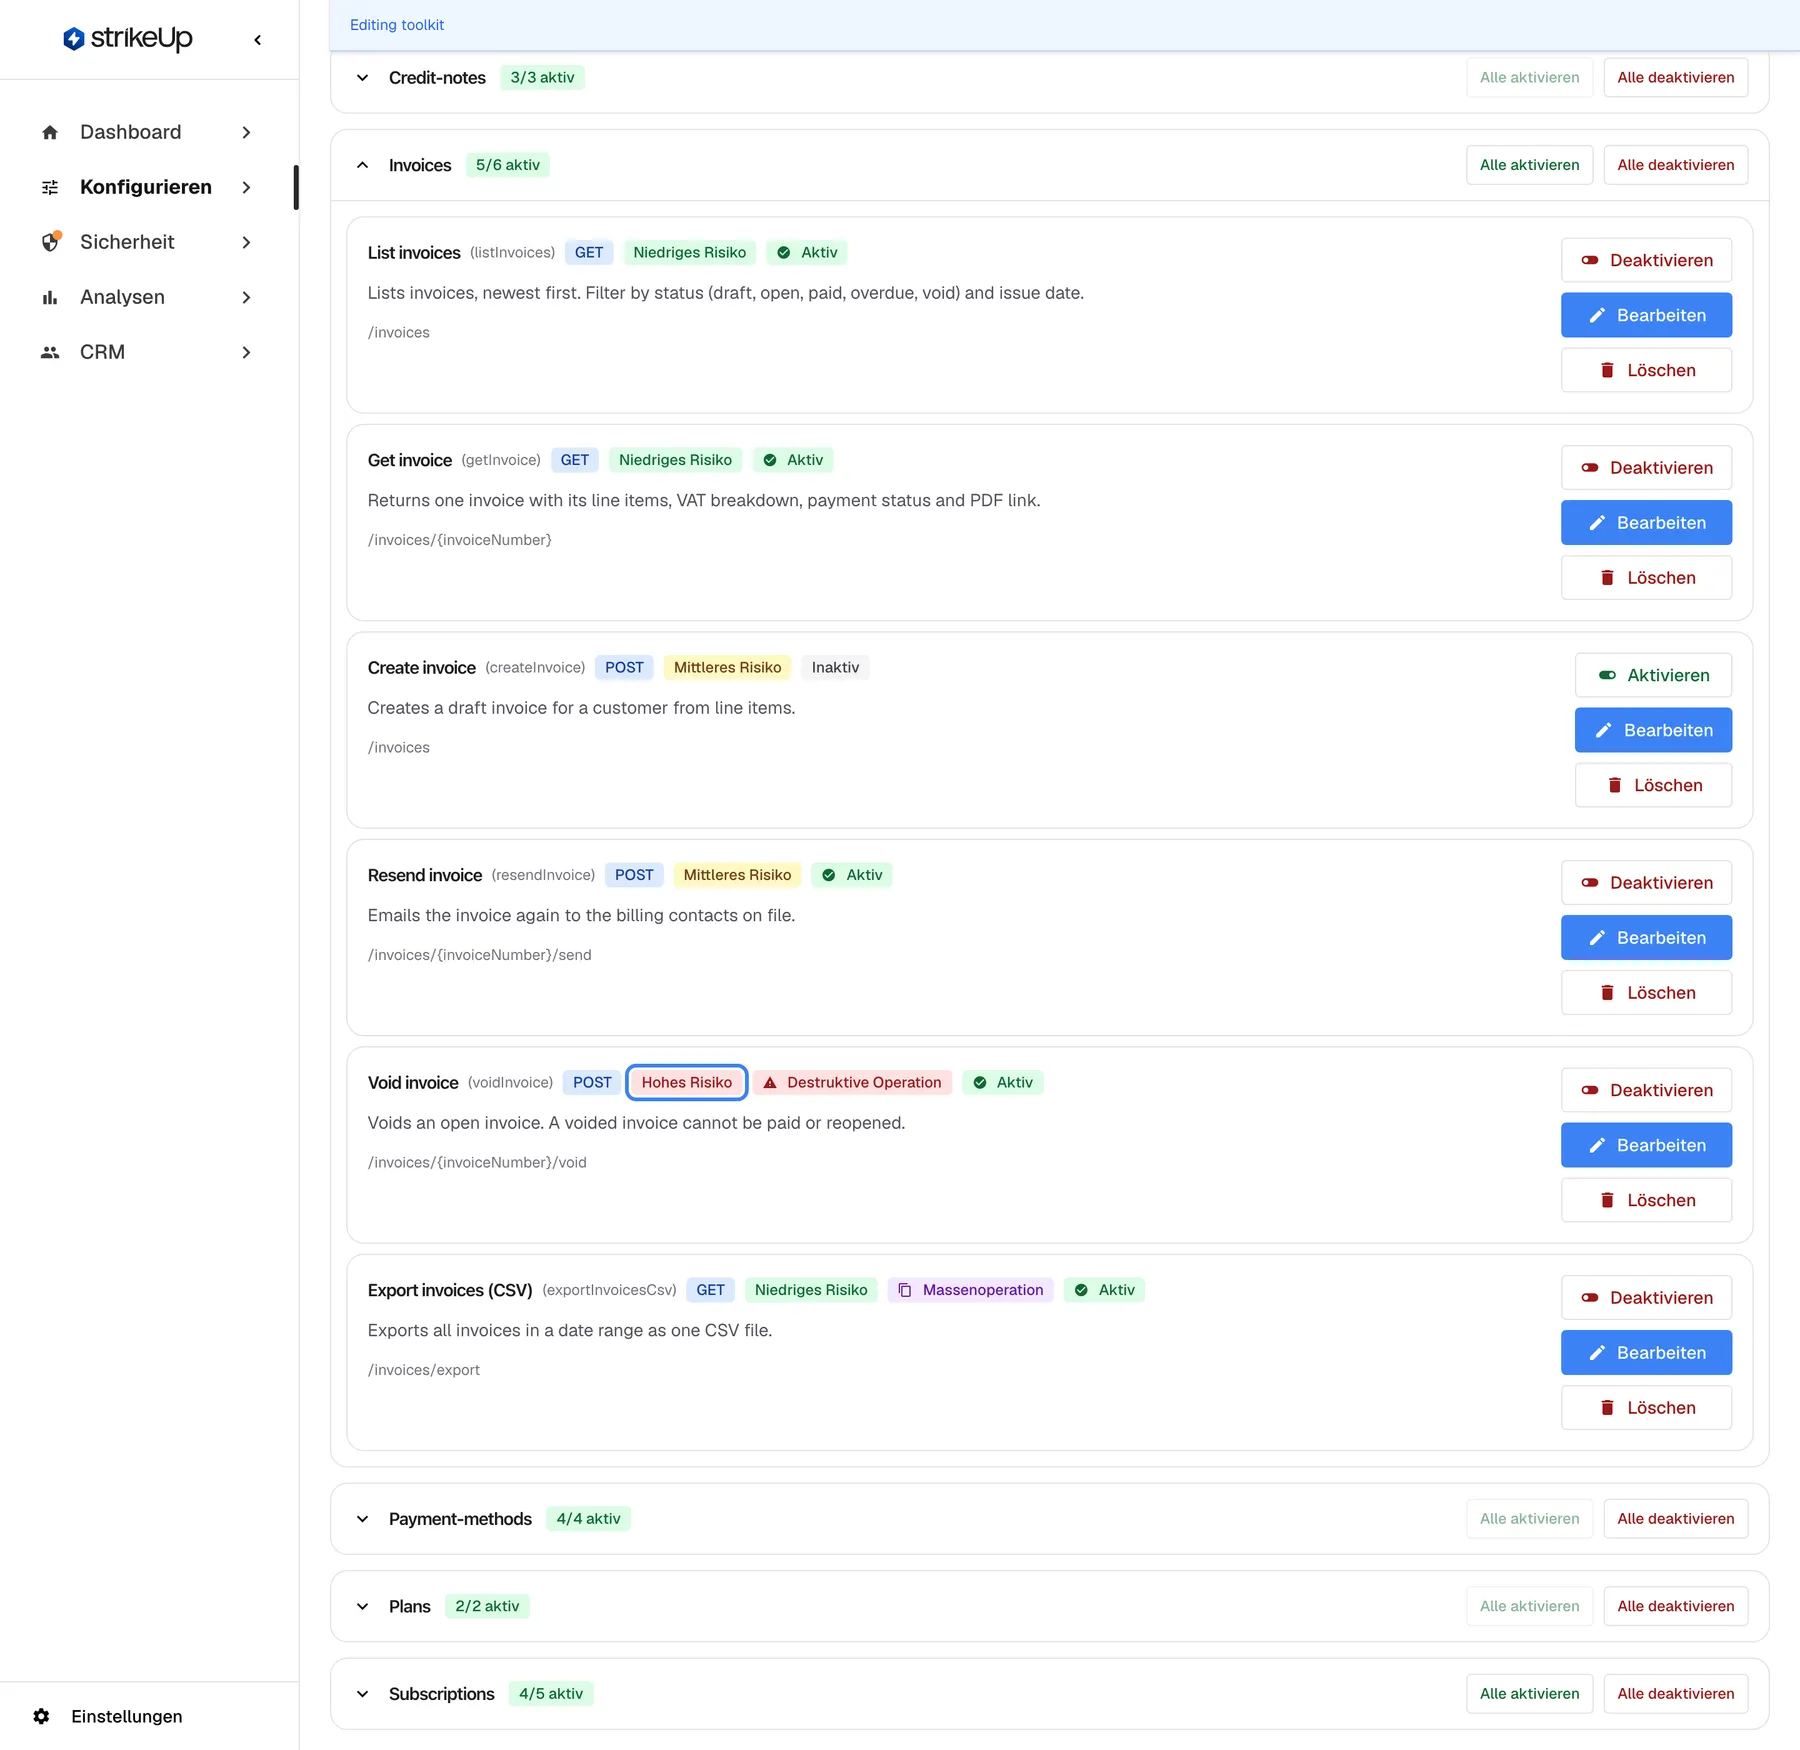Image resolution: width=1800 pixels, height=1750 pixels.
Task: Click Alle aktivieren for Invoices
Action: 1529,165
